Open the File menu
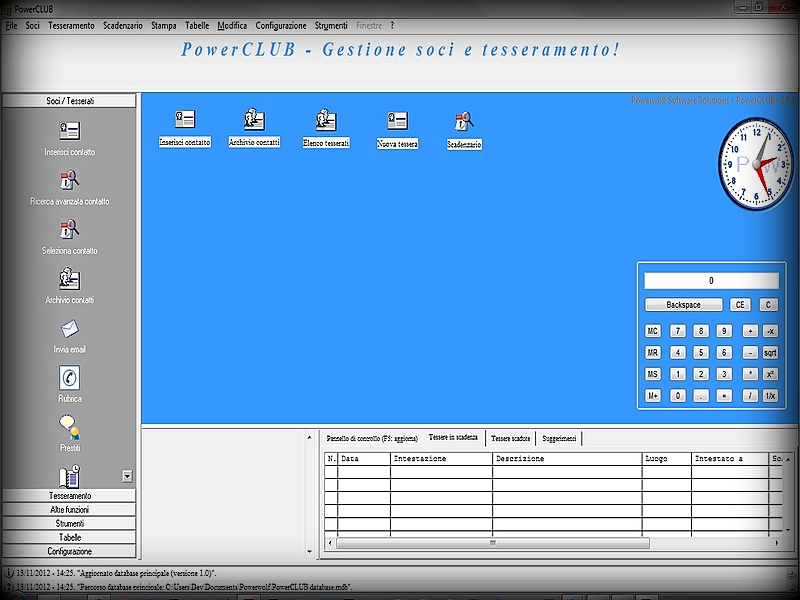Viewport: 800px width, 600px height. [x=11, y=26]
